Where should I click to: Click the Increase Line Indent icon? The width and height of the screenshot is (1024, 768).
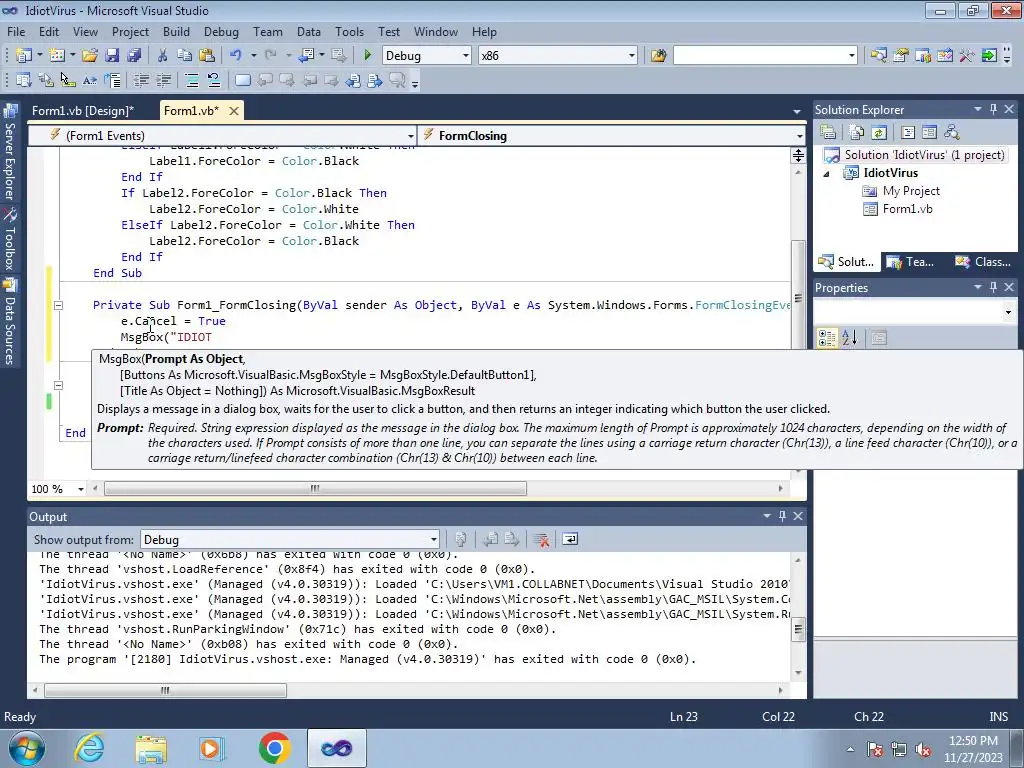[163, 80]
